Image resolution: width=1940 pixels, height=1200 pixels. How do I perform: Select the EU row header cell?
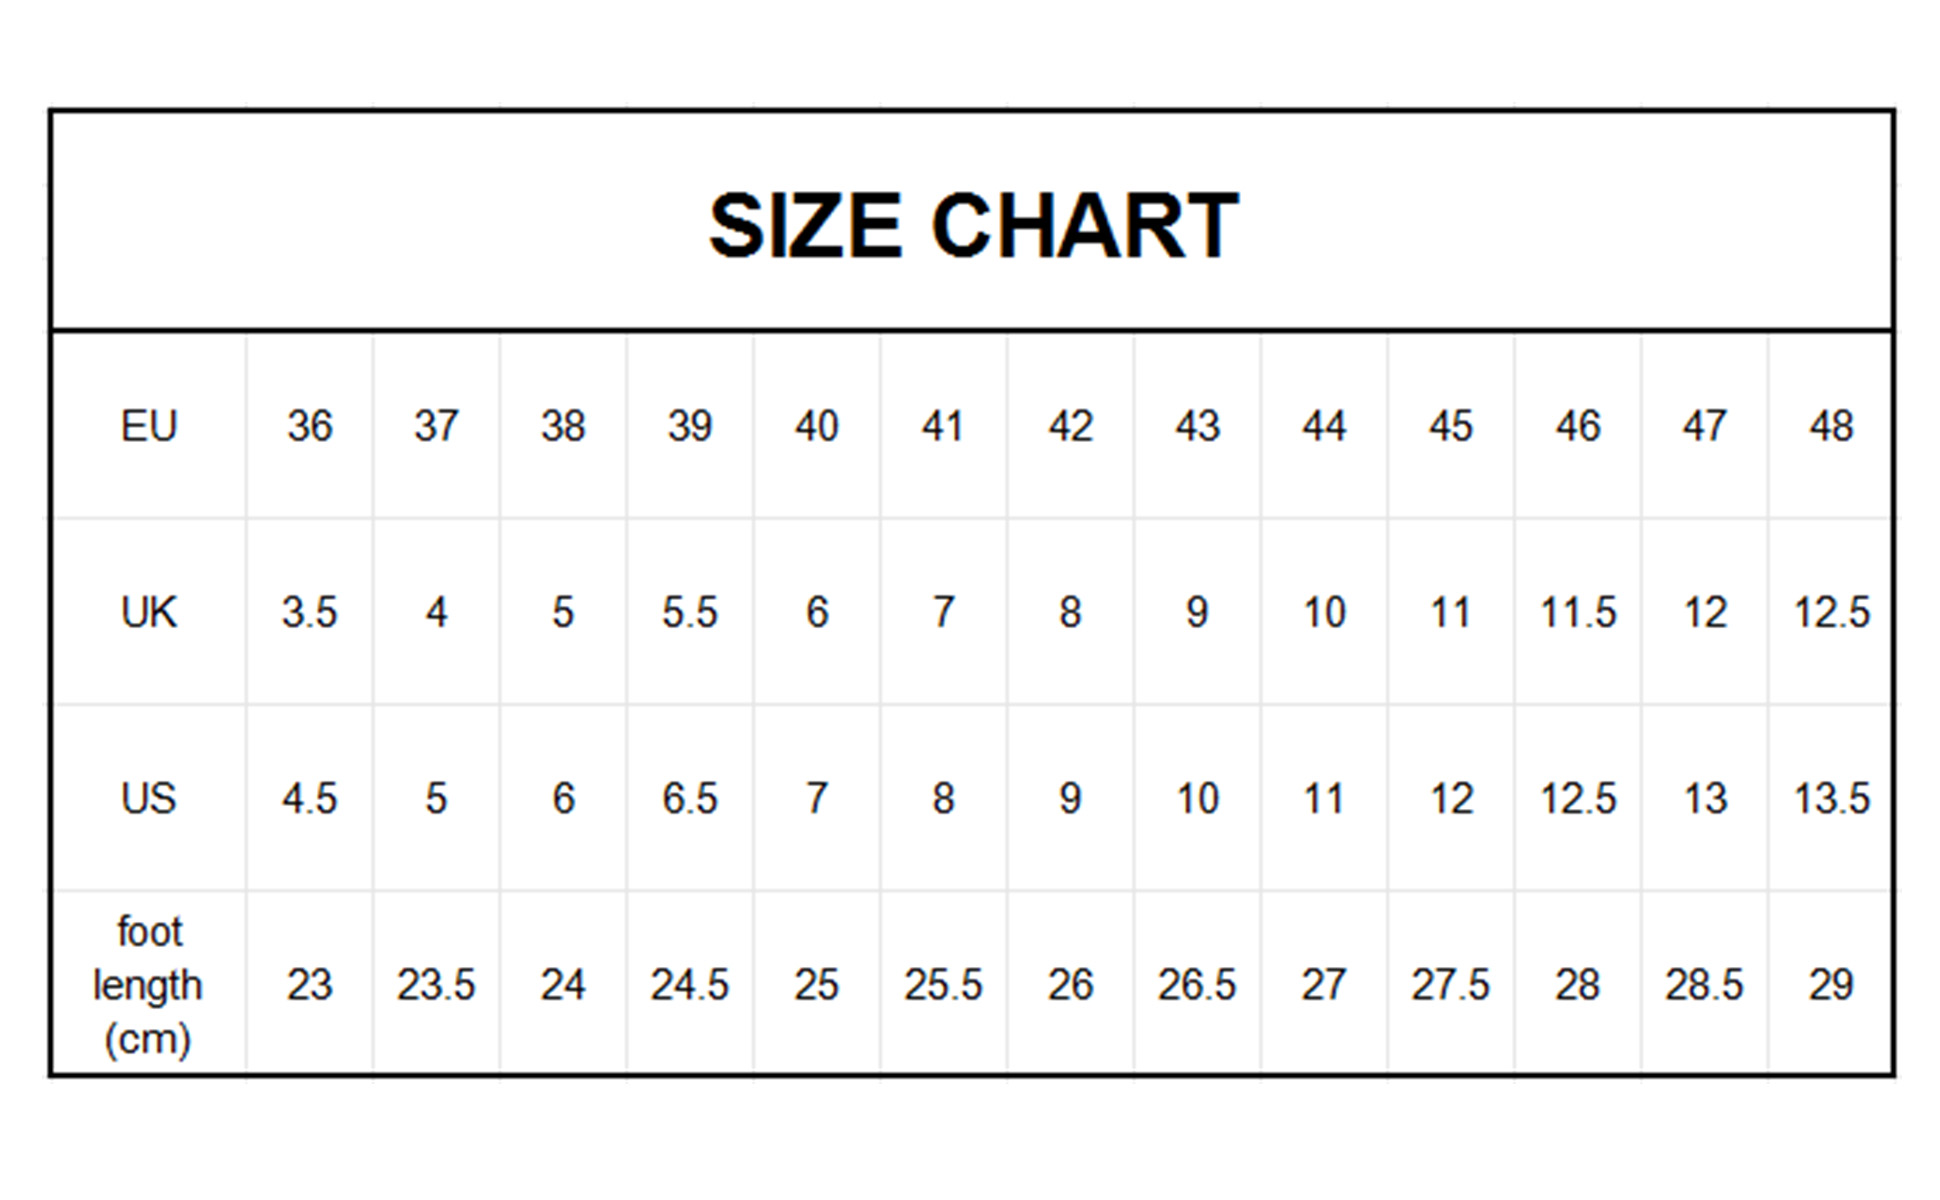point(148,427)
